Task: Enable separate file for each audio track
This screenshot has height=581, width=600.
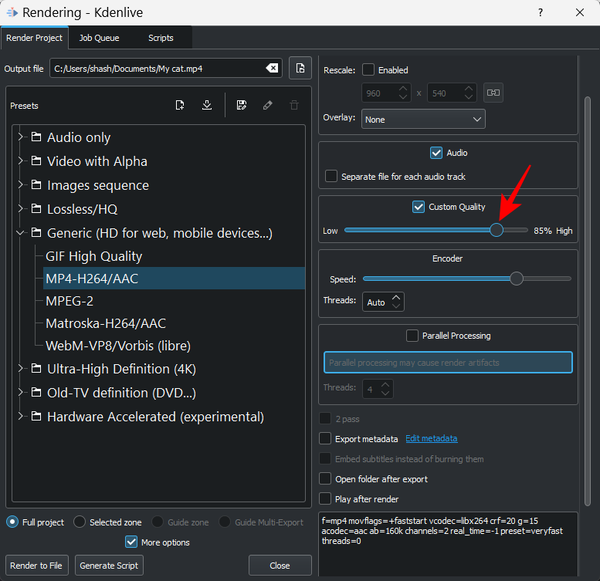Action: click(331, 176)
